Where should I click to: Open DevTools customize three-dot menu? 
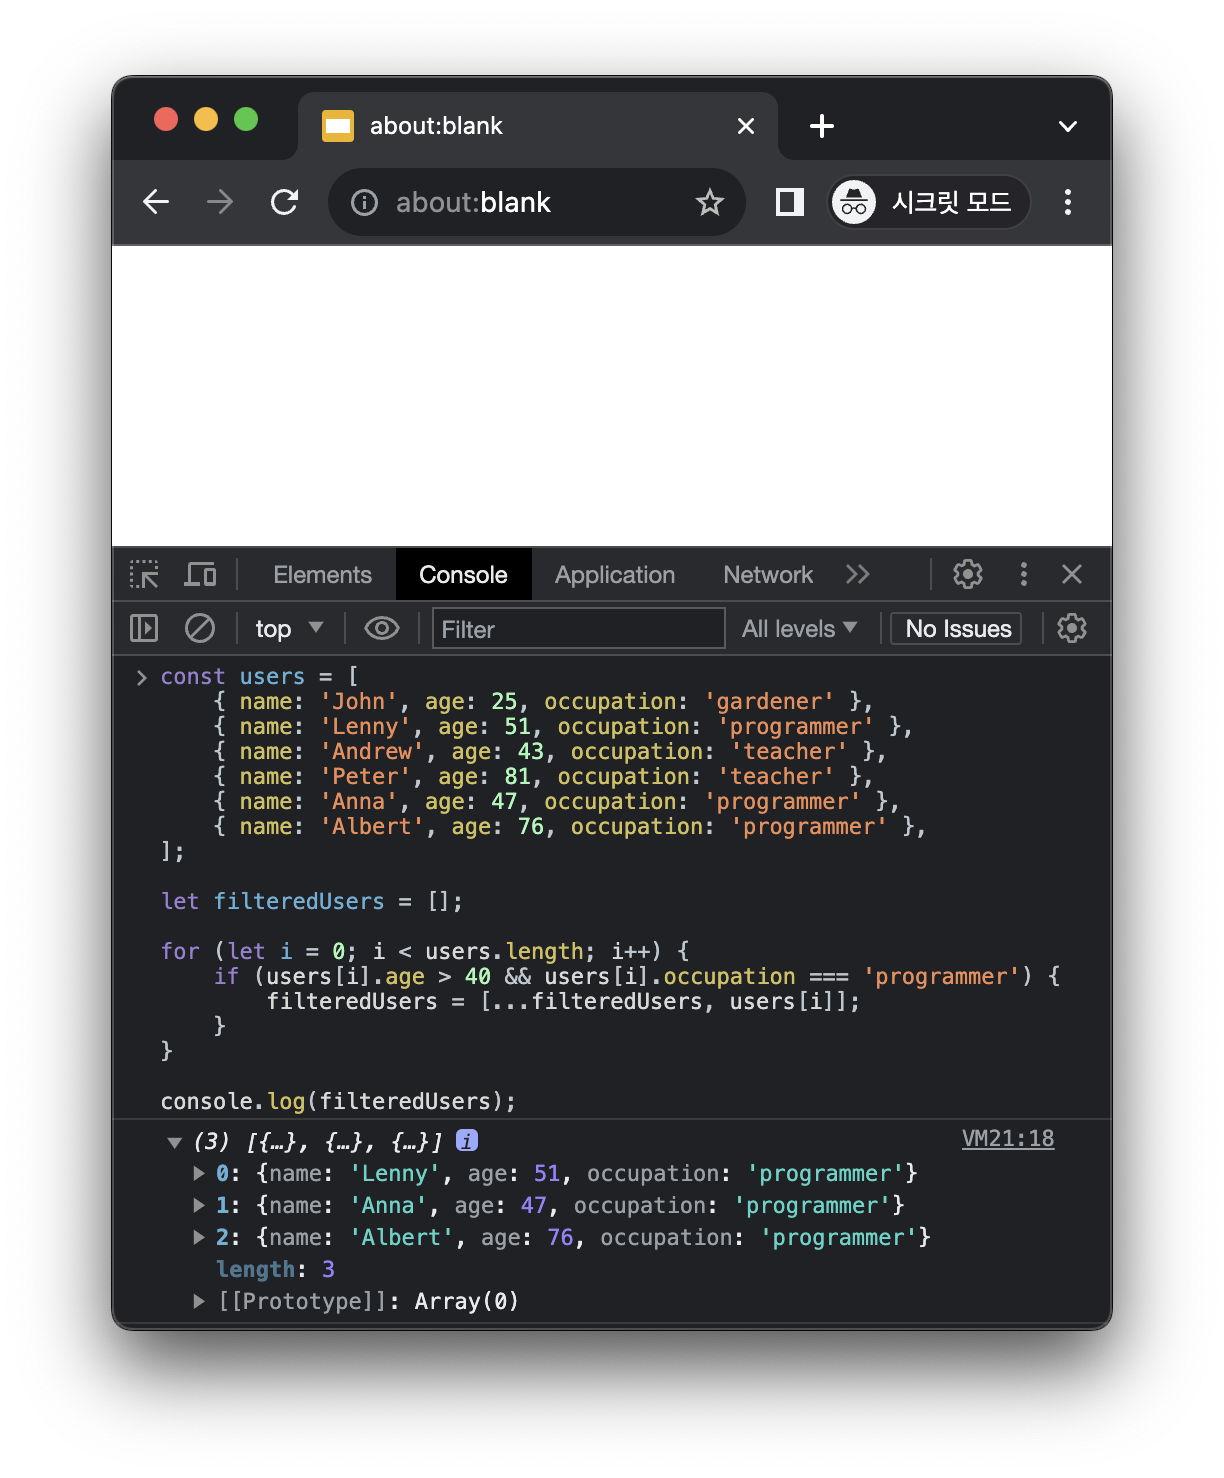(x=1023, y=574)
